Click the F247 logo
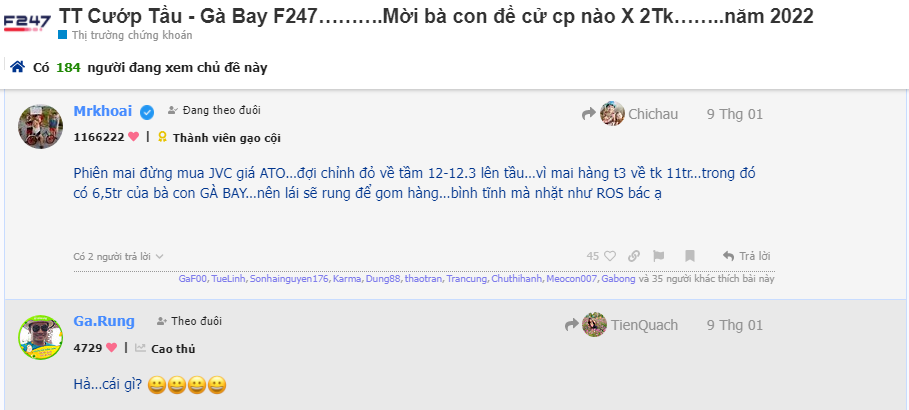 [27, 23]
